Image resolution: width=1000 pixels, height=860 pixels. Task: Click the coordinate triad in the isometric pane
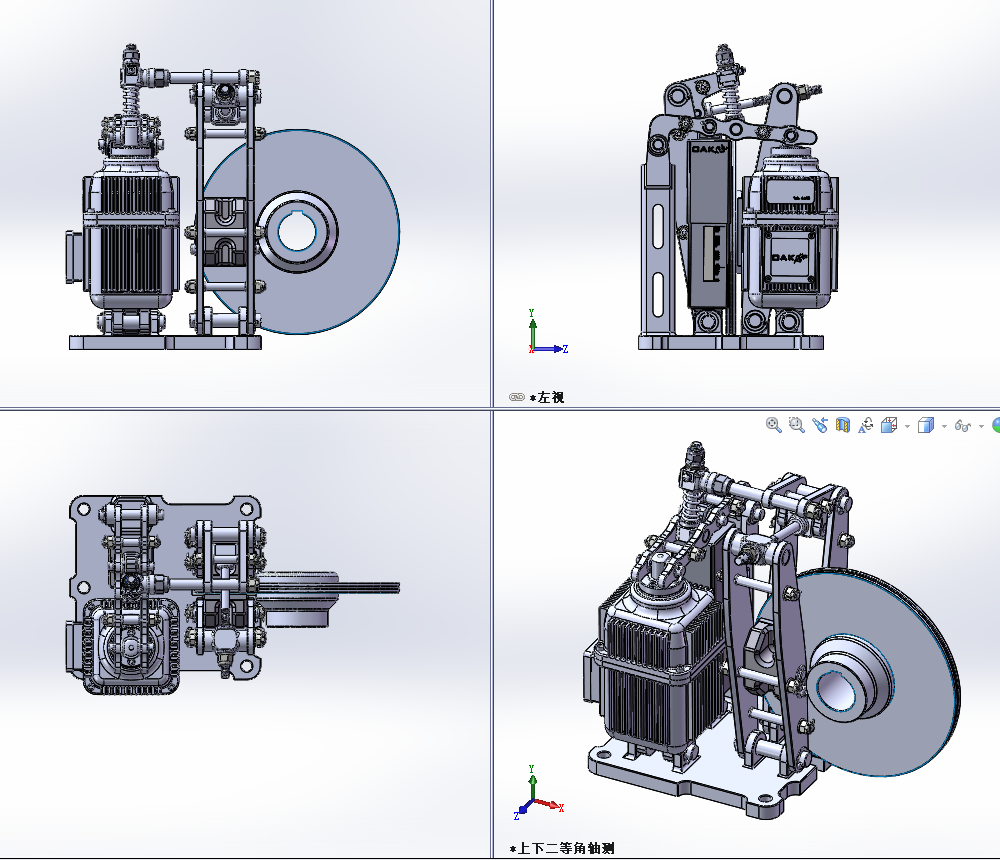[539, 792]
